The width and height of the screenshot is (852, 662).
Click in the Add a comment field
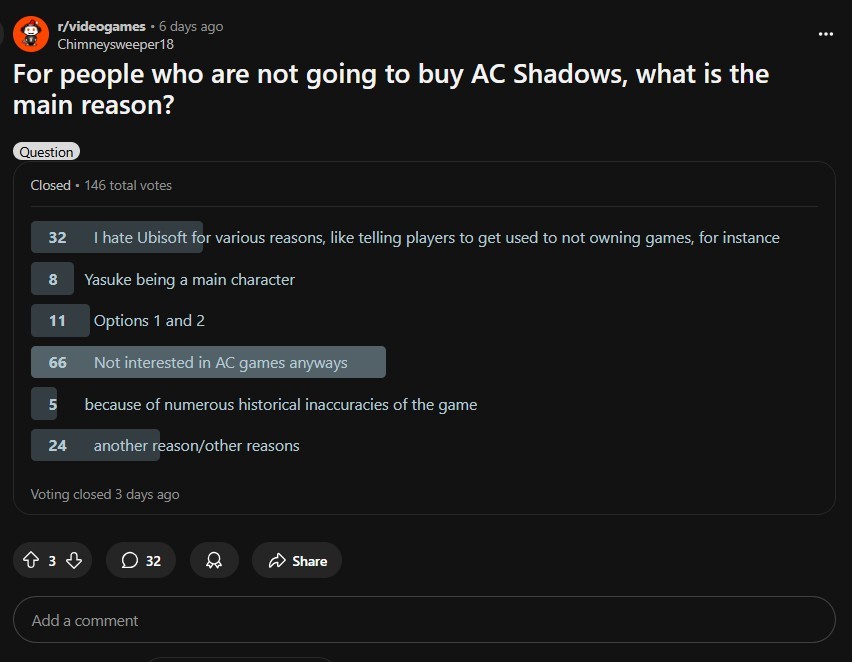(424, 621)
